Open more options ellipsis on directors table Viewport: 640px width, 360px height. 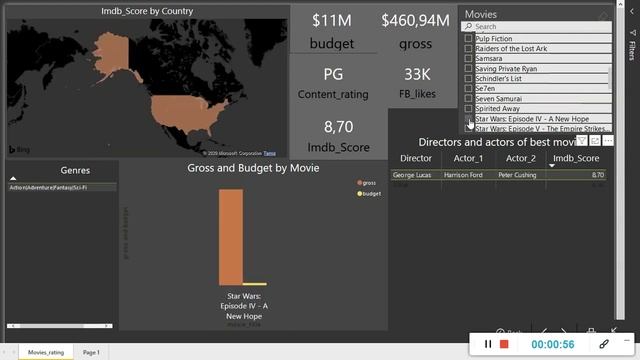click(608, 141)
